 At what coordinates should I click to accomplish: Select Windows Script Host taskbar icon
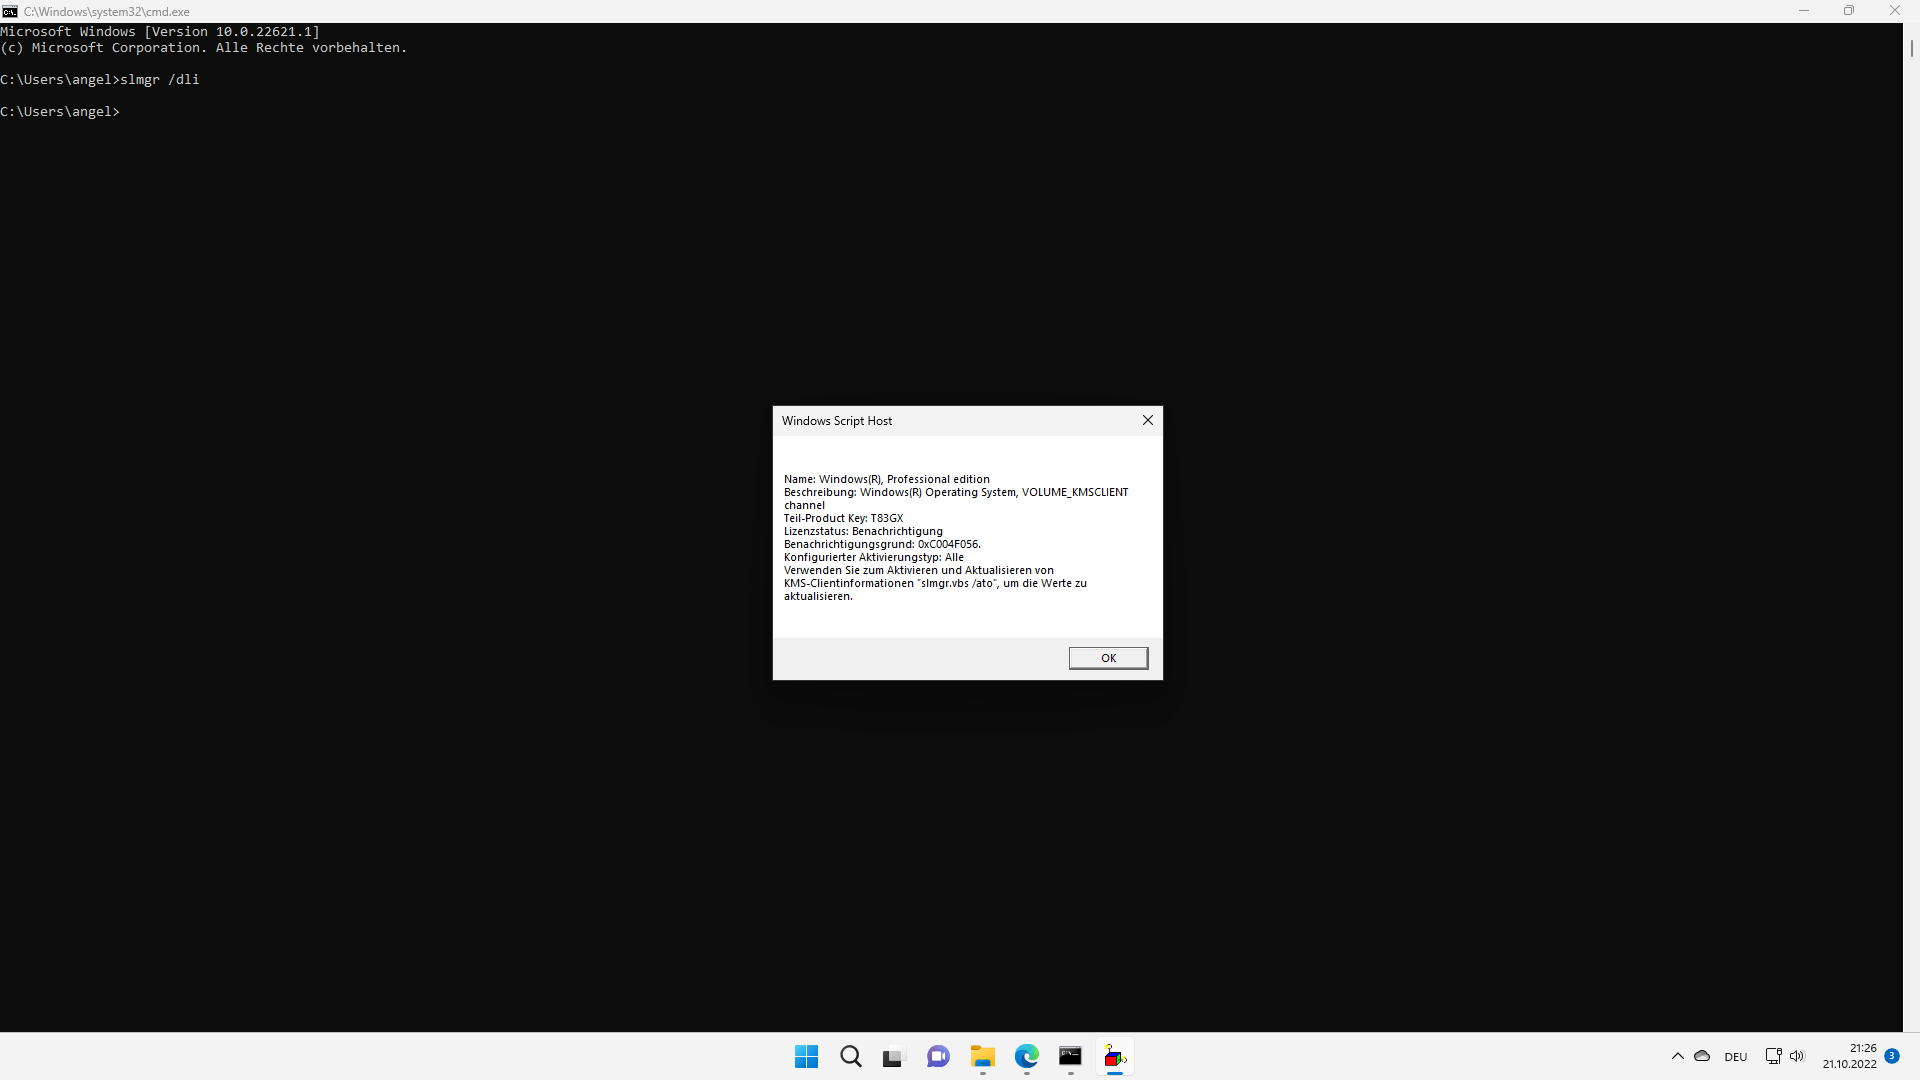1114,1056
